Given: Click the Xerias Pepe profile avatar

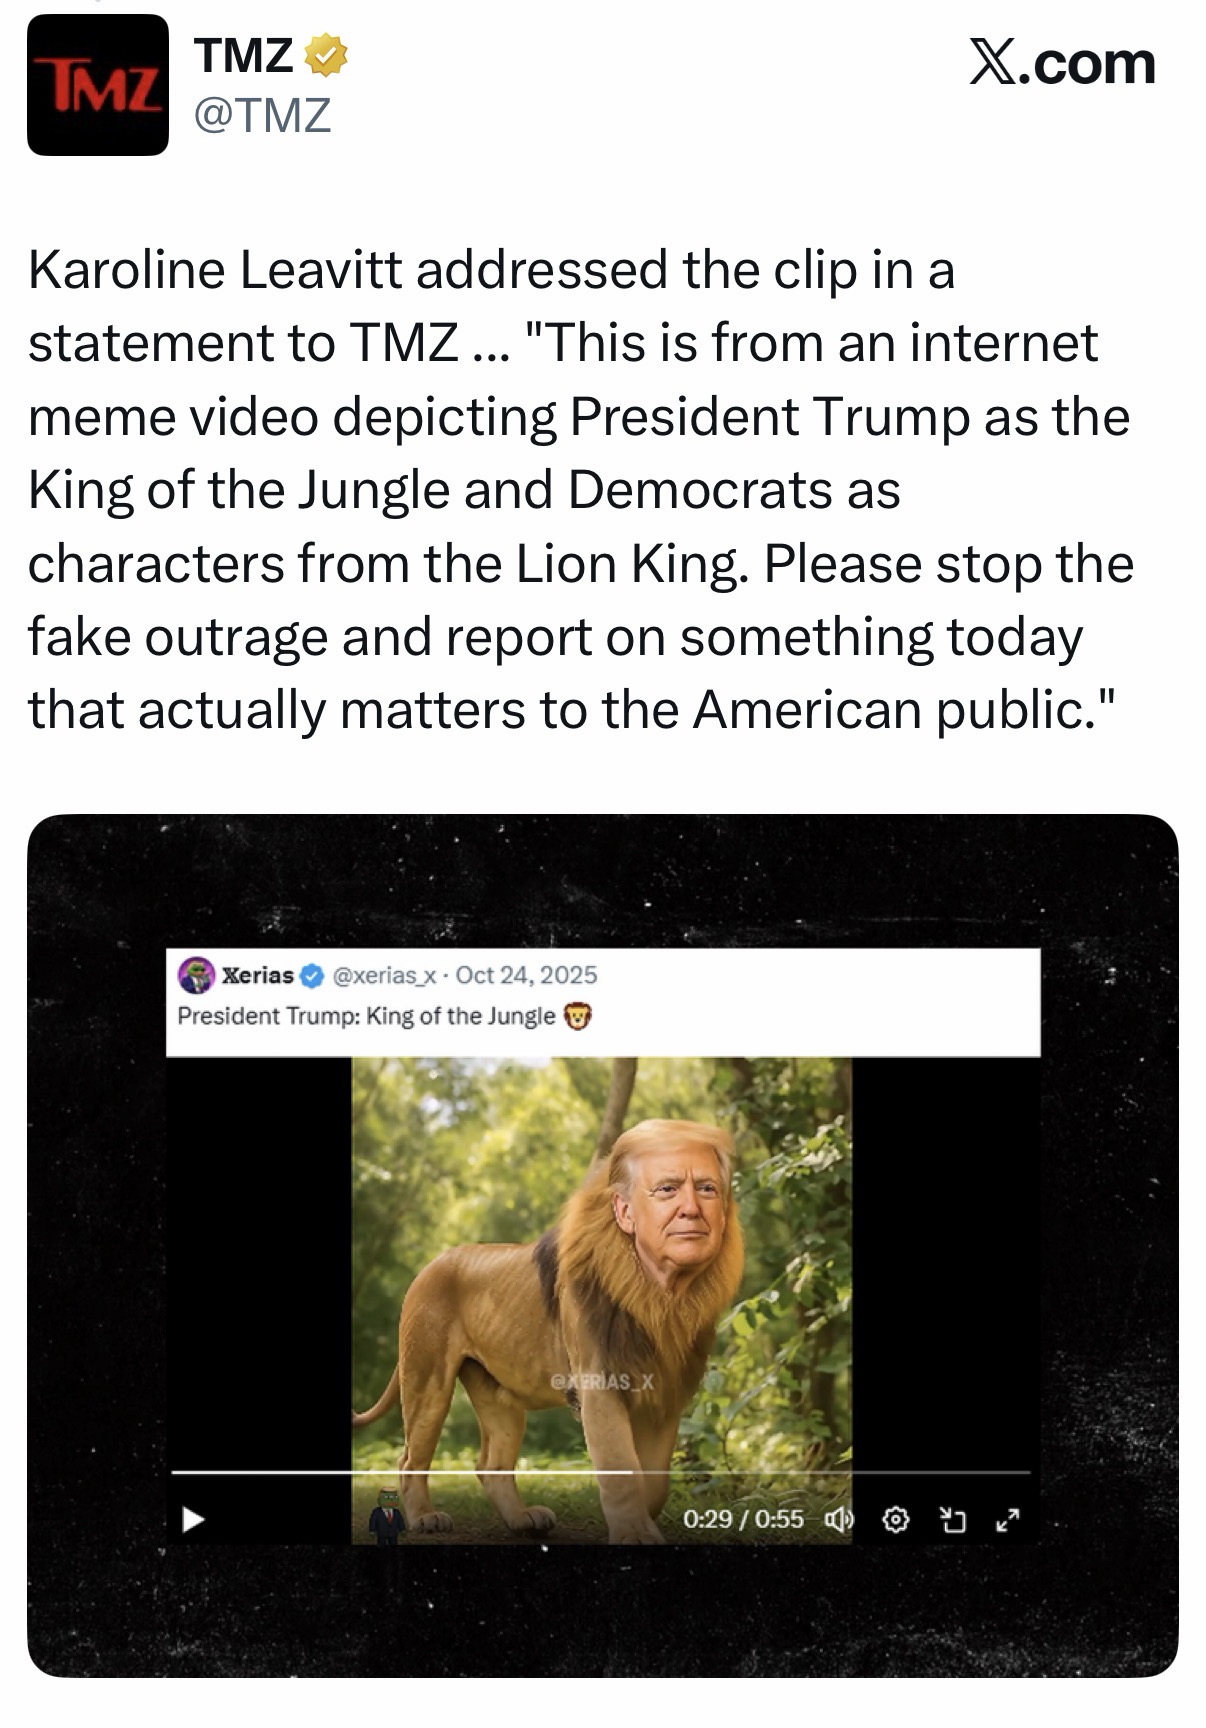Looking at the screenshot, I should click(197, 975).
